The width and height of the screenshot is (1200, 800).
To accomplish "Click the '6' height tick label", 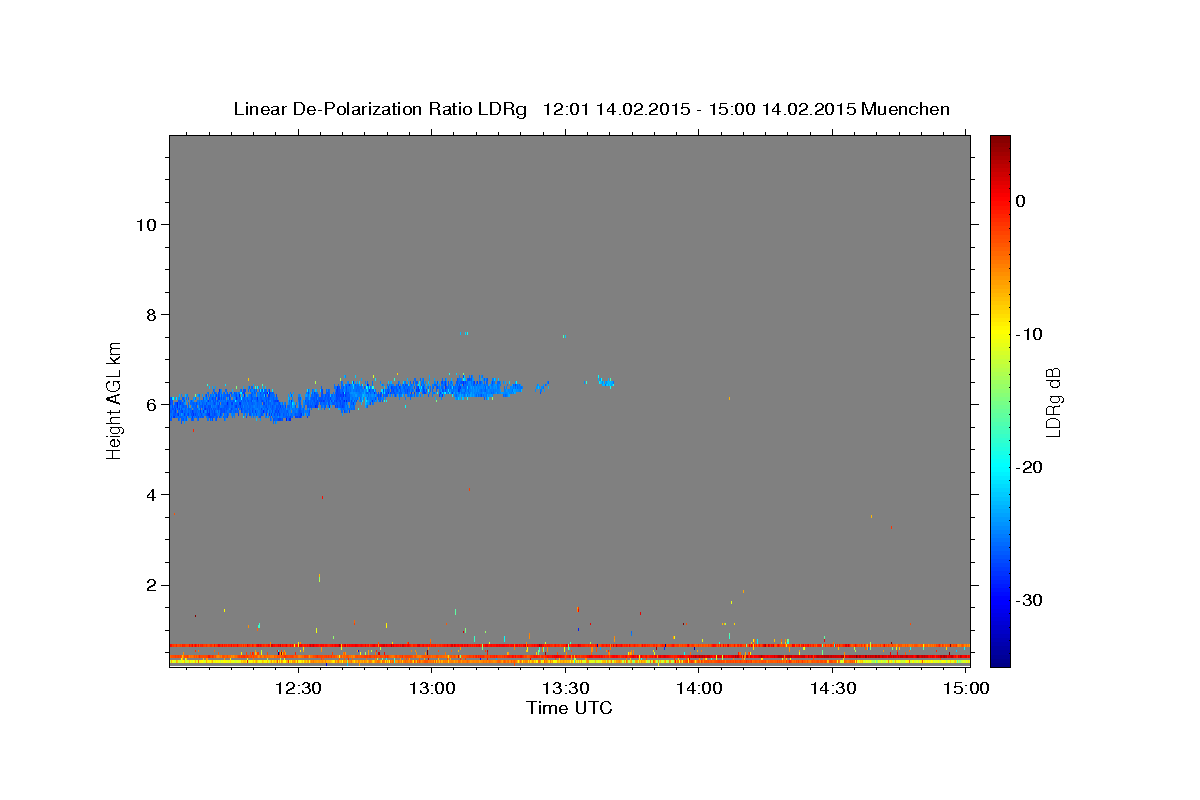I will point(149,404).
